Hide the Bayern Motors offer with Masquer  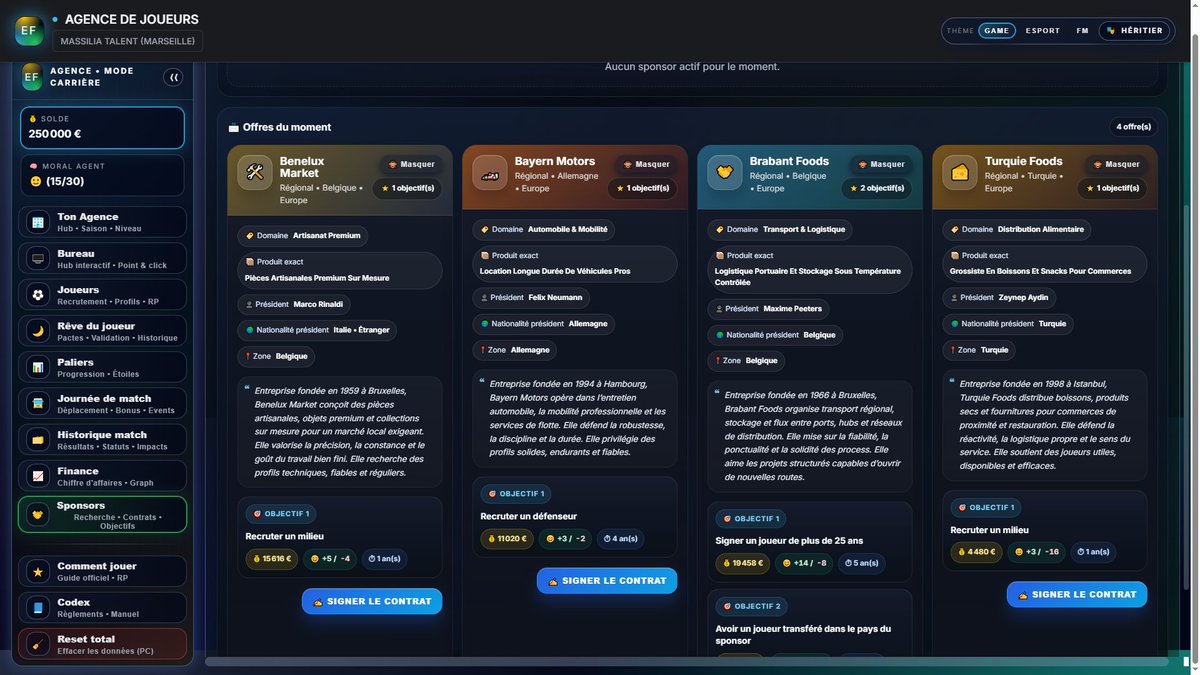pyautogui.click(x=646, y=164)
